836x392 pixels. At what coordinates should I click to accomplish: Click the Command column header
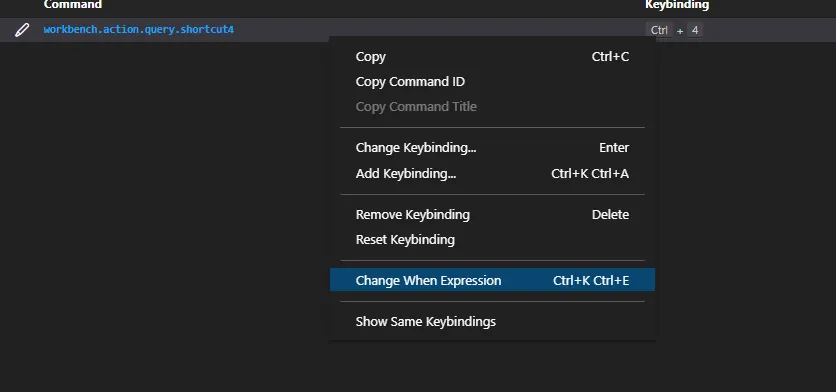(x=73, y=5)
